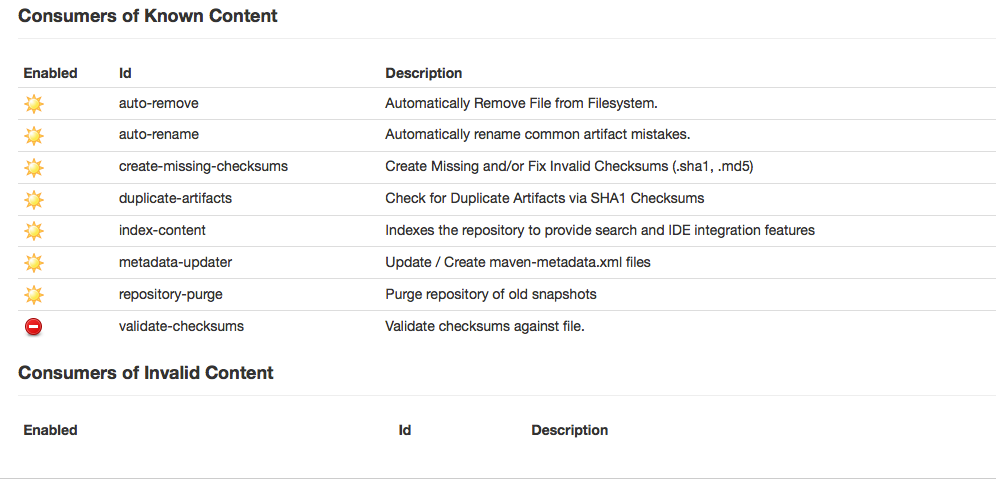Viewport: 996px width, 484px height.
Task: Enable the validate-checksums red disabled icon
Action: point(34,326)
